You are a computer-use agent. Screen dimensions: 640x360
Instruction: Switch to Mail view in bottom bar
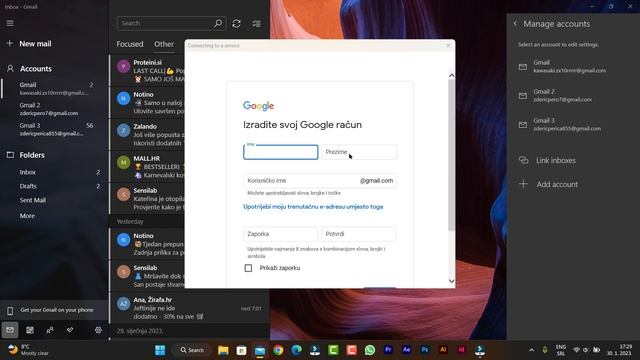(10, 330)
